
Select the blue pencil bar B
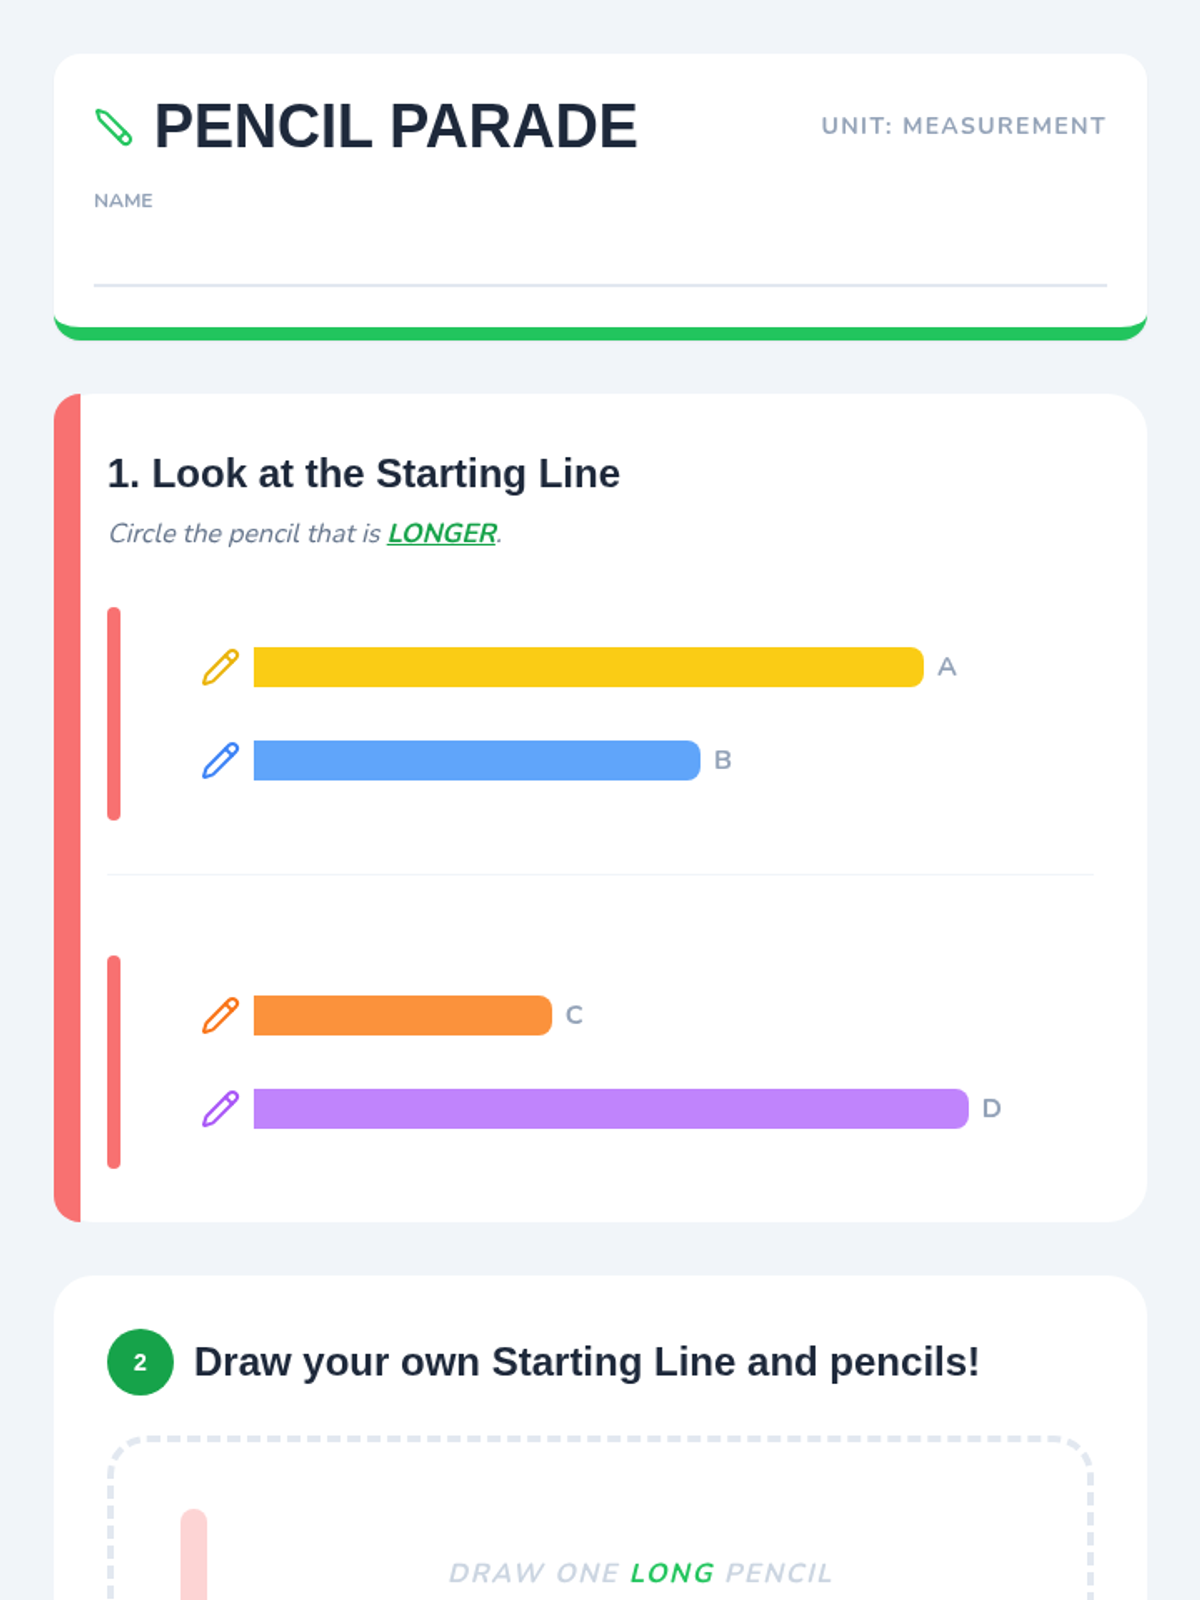[x=476, y=761]
